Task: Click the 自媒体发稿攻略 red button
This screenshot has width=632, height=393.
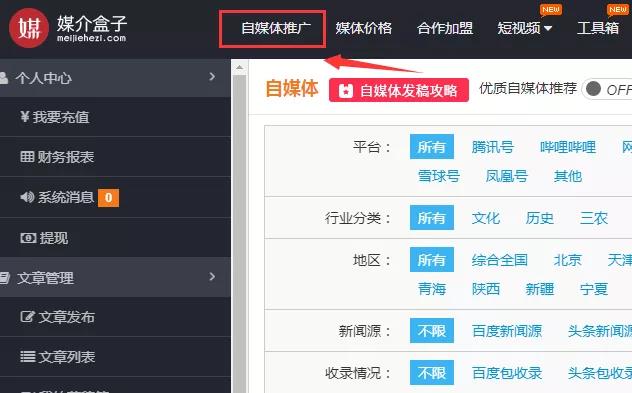Action: pos(399,90)
